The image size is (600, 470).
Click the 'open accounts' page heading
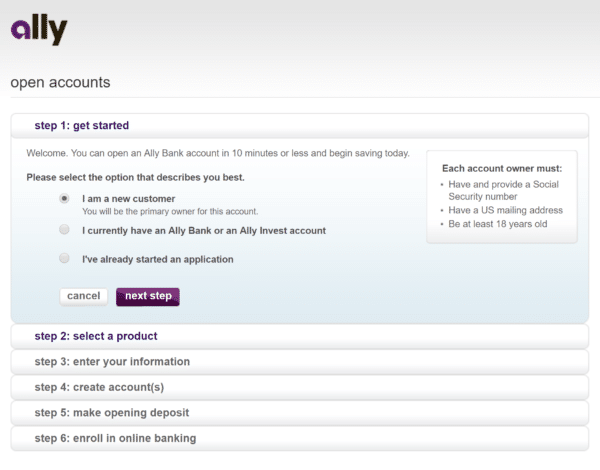(x=60, y=82)
